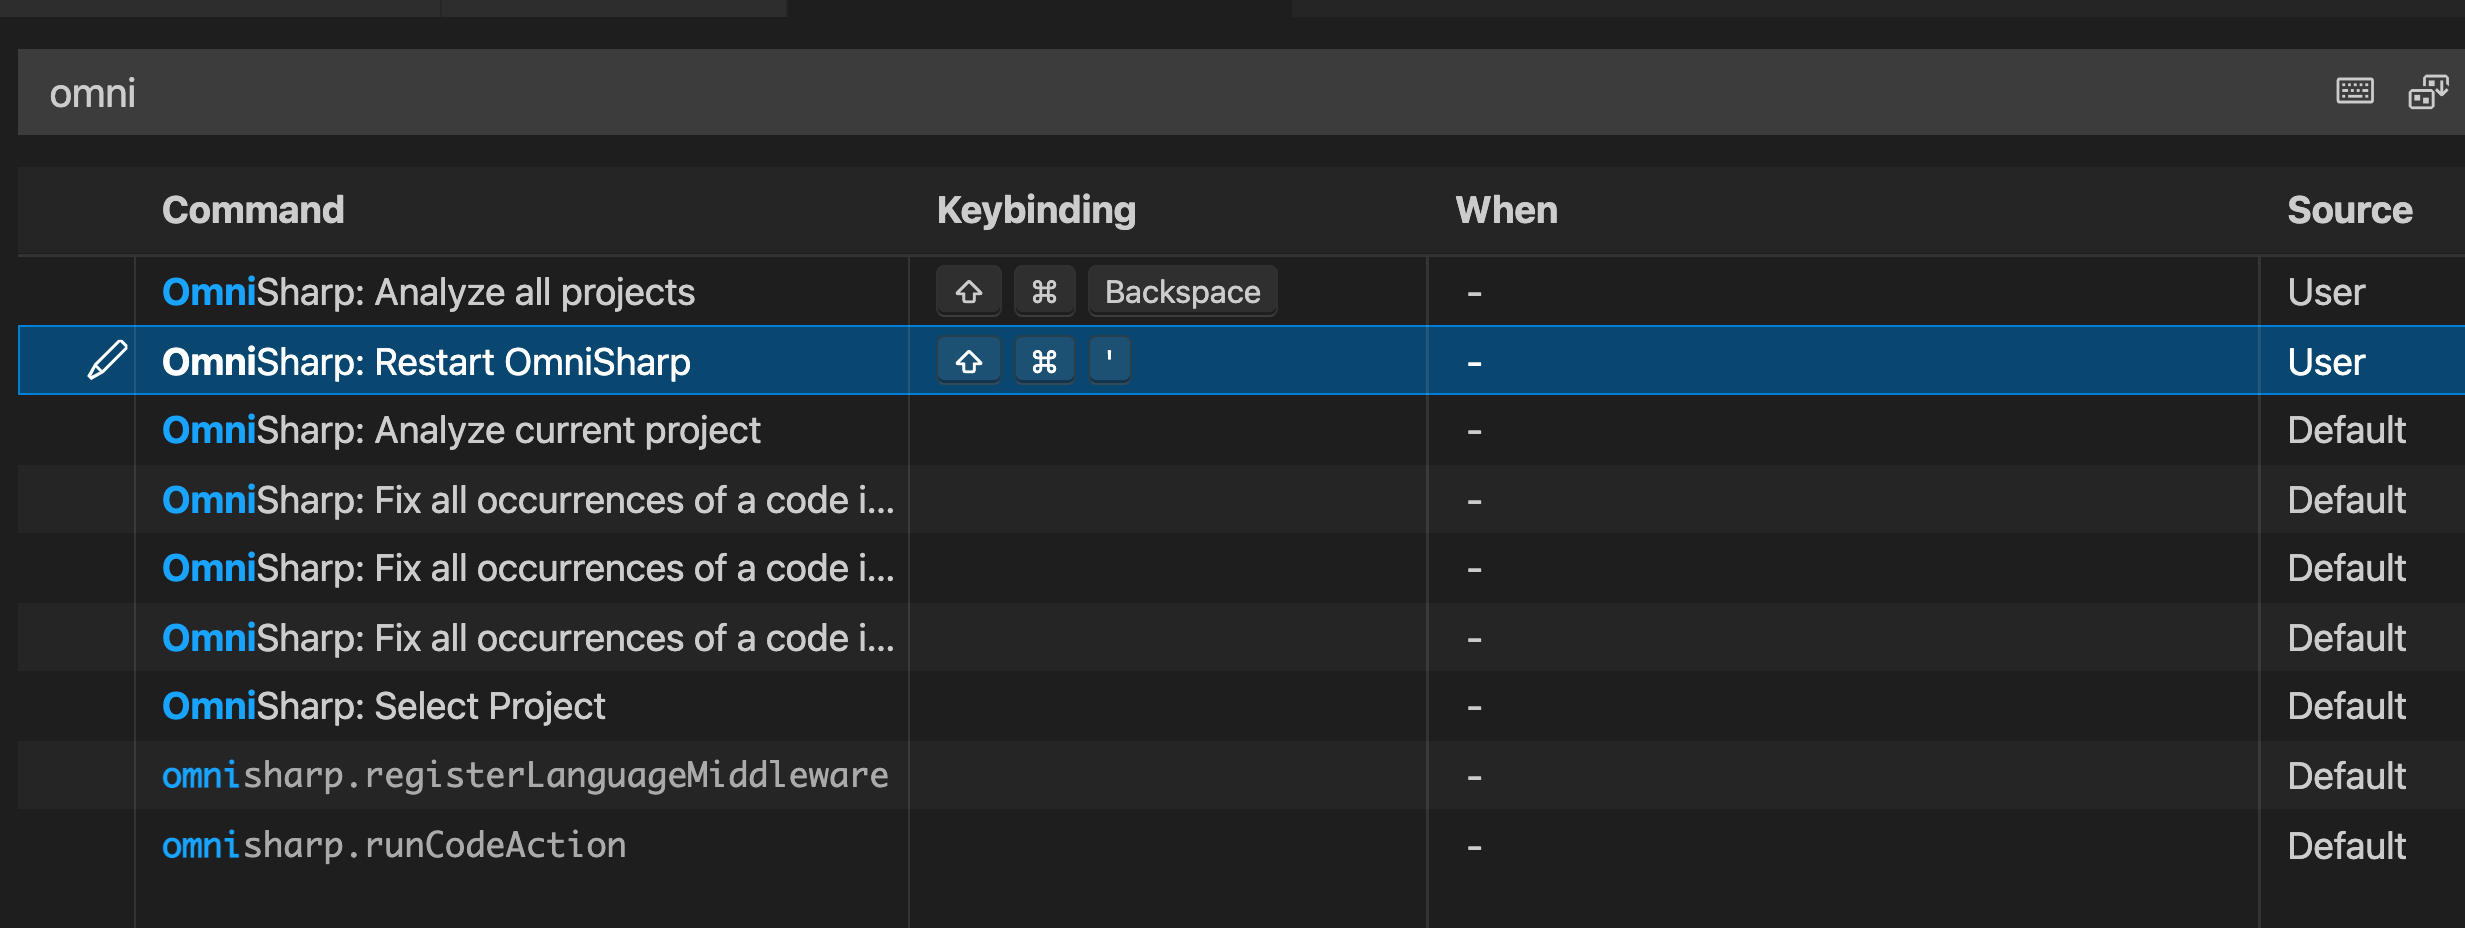Click Default source of omnisharp.runCodeAction
2465x928 pixels.
click(x=2346, y=846)
